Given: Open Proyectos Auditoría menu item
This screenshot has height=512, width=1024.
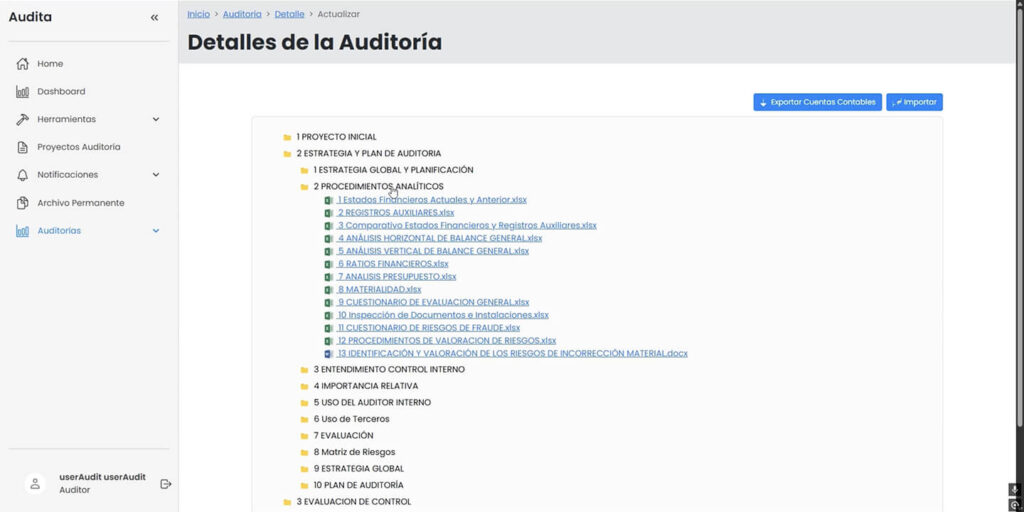Looking at the screenshot, I should point(78,147).
